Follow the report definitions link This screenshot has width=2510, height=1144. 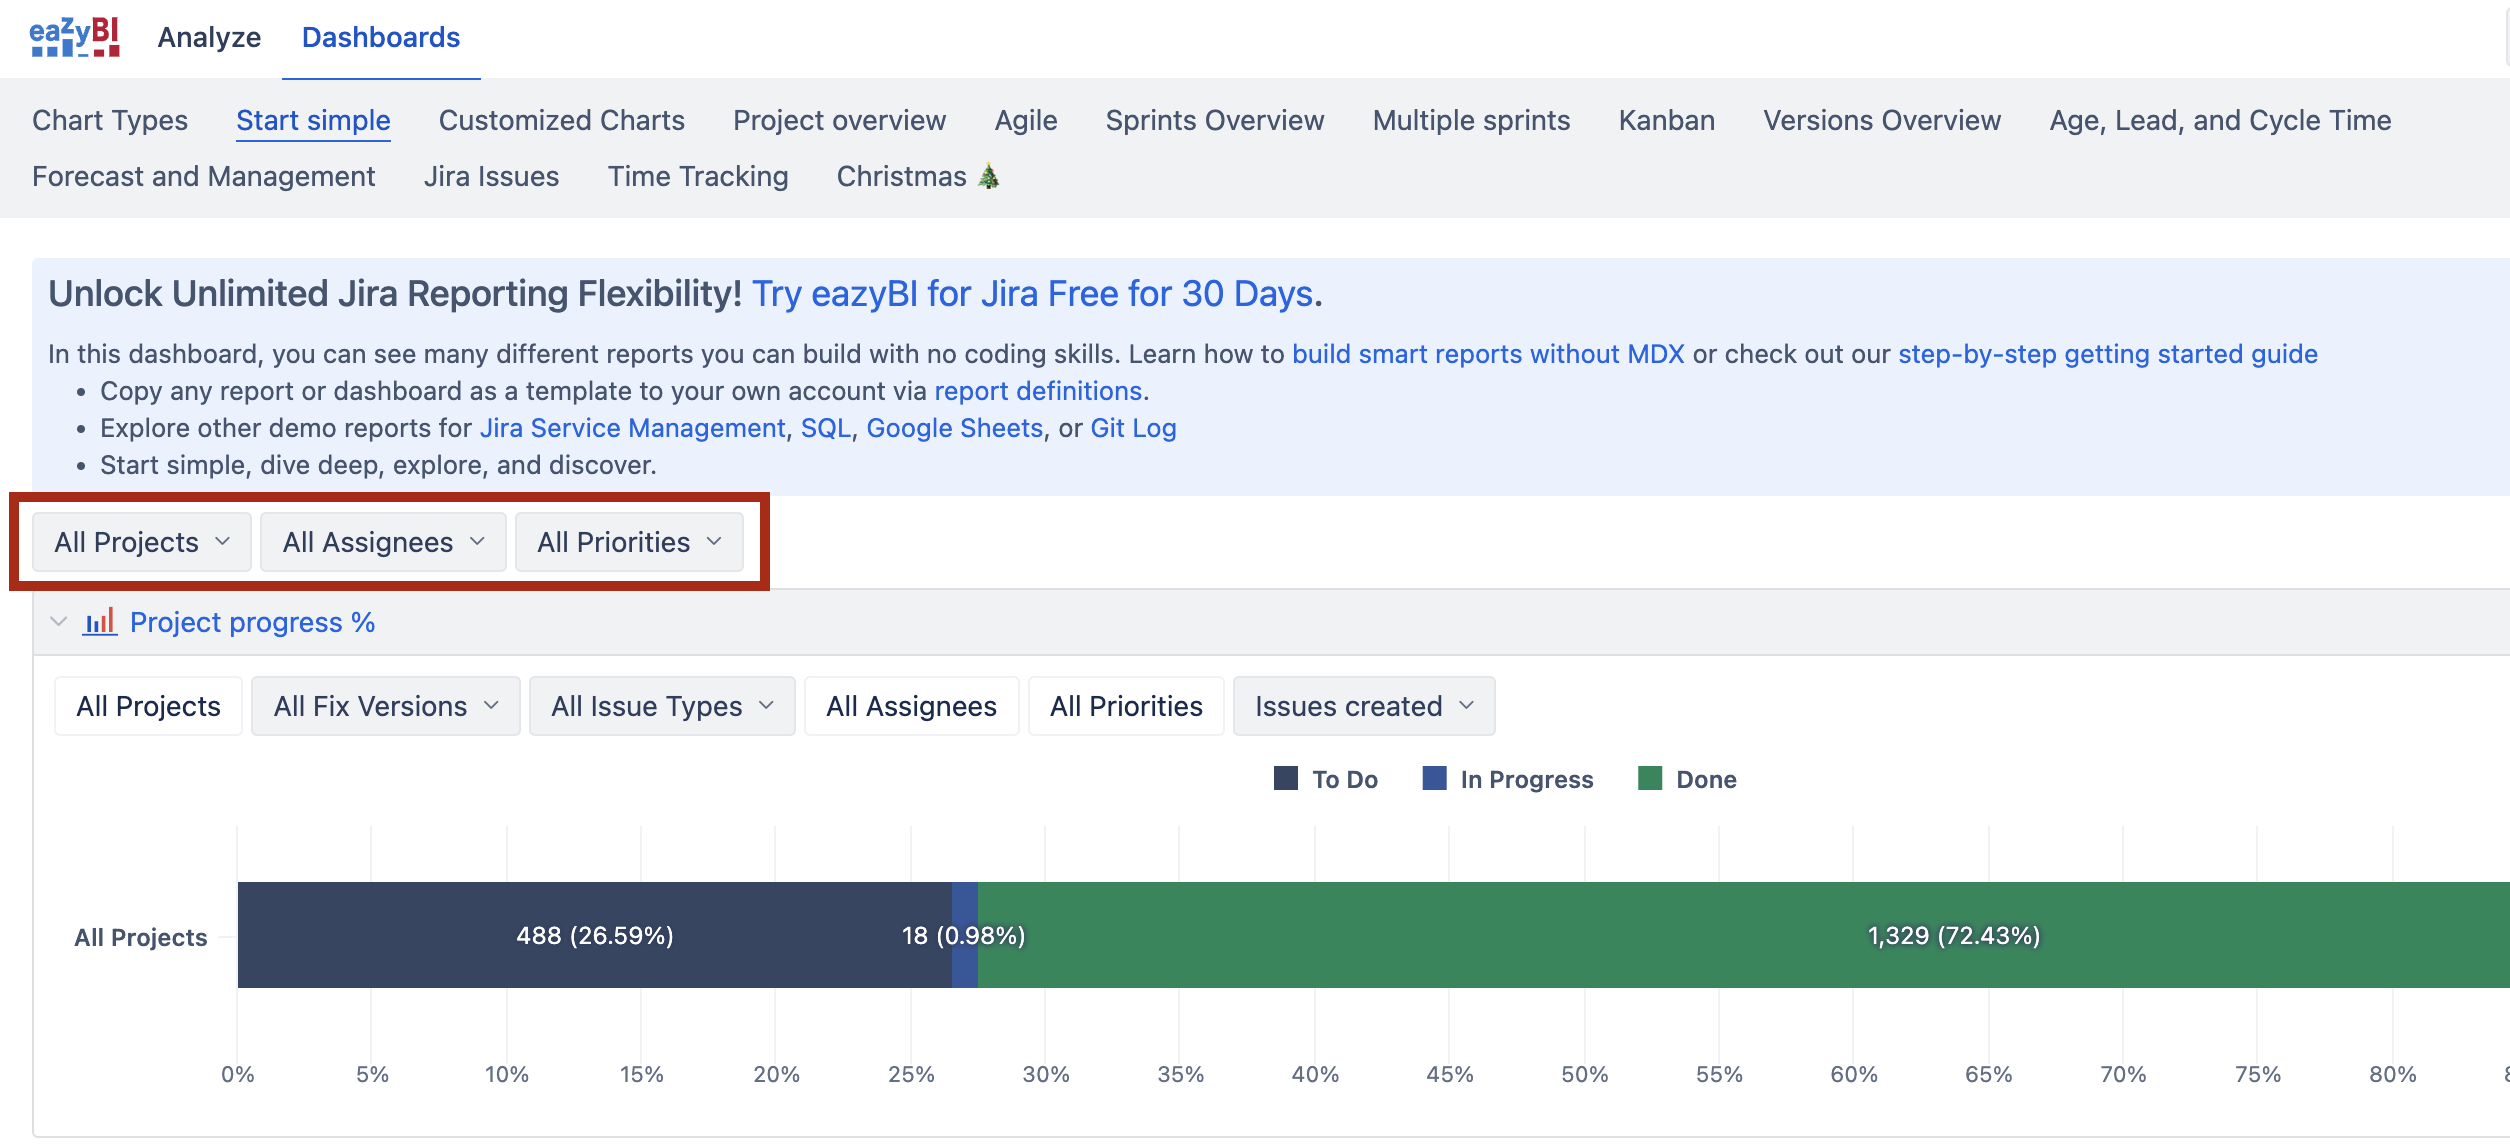[1038, 391]
